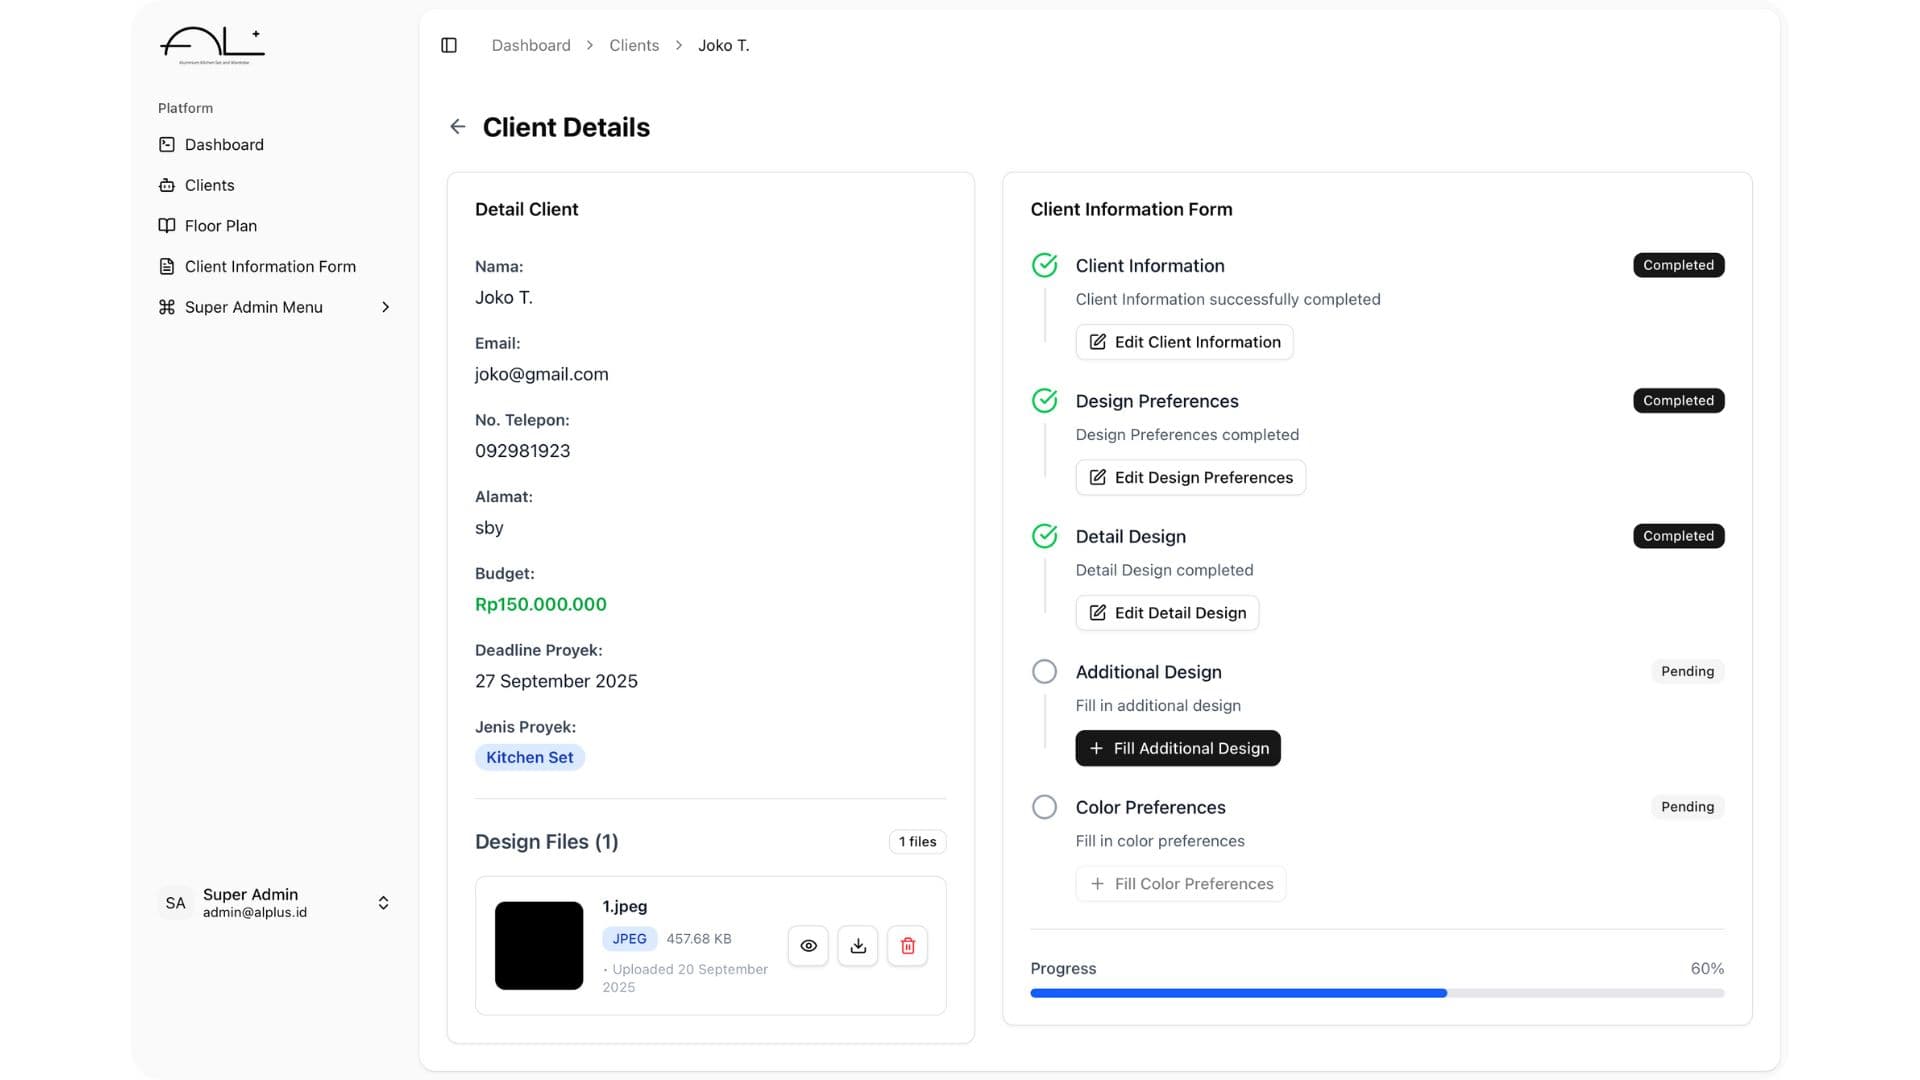
Task: Expand the Super Admin Menu chevron
Action: click(386, 307)
